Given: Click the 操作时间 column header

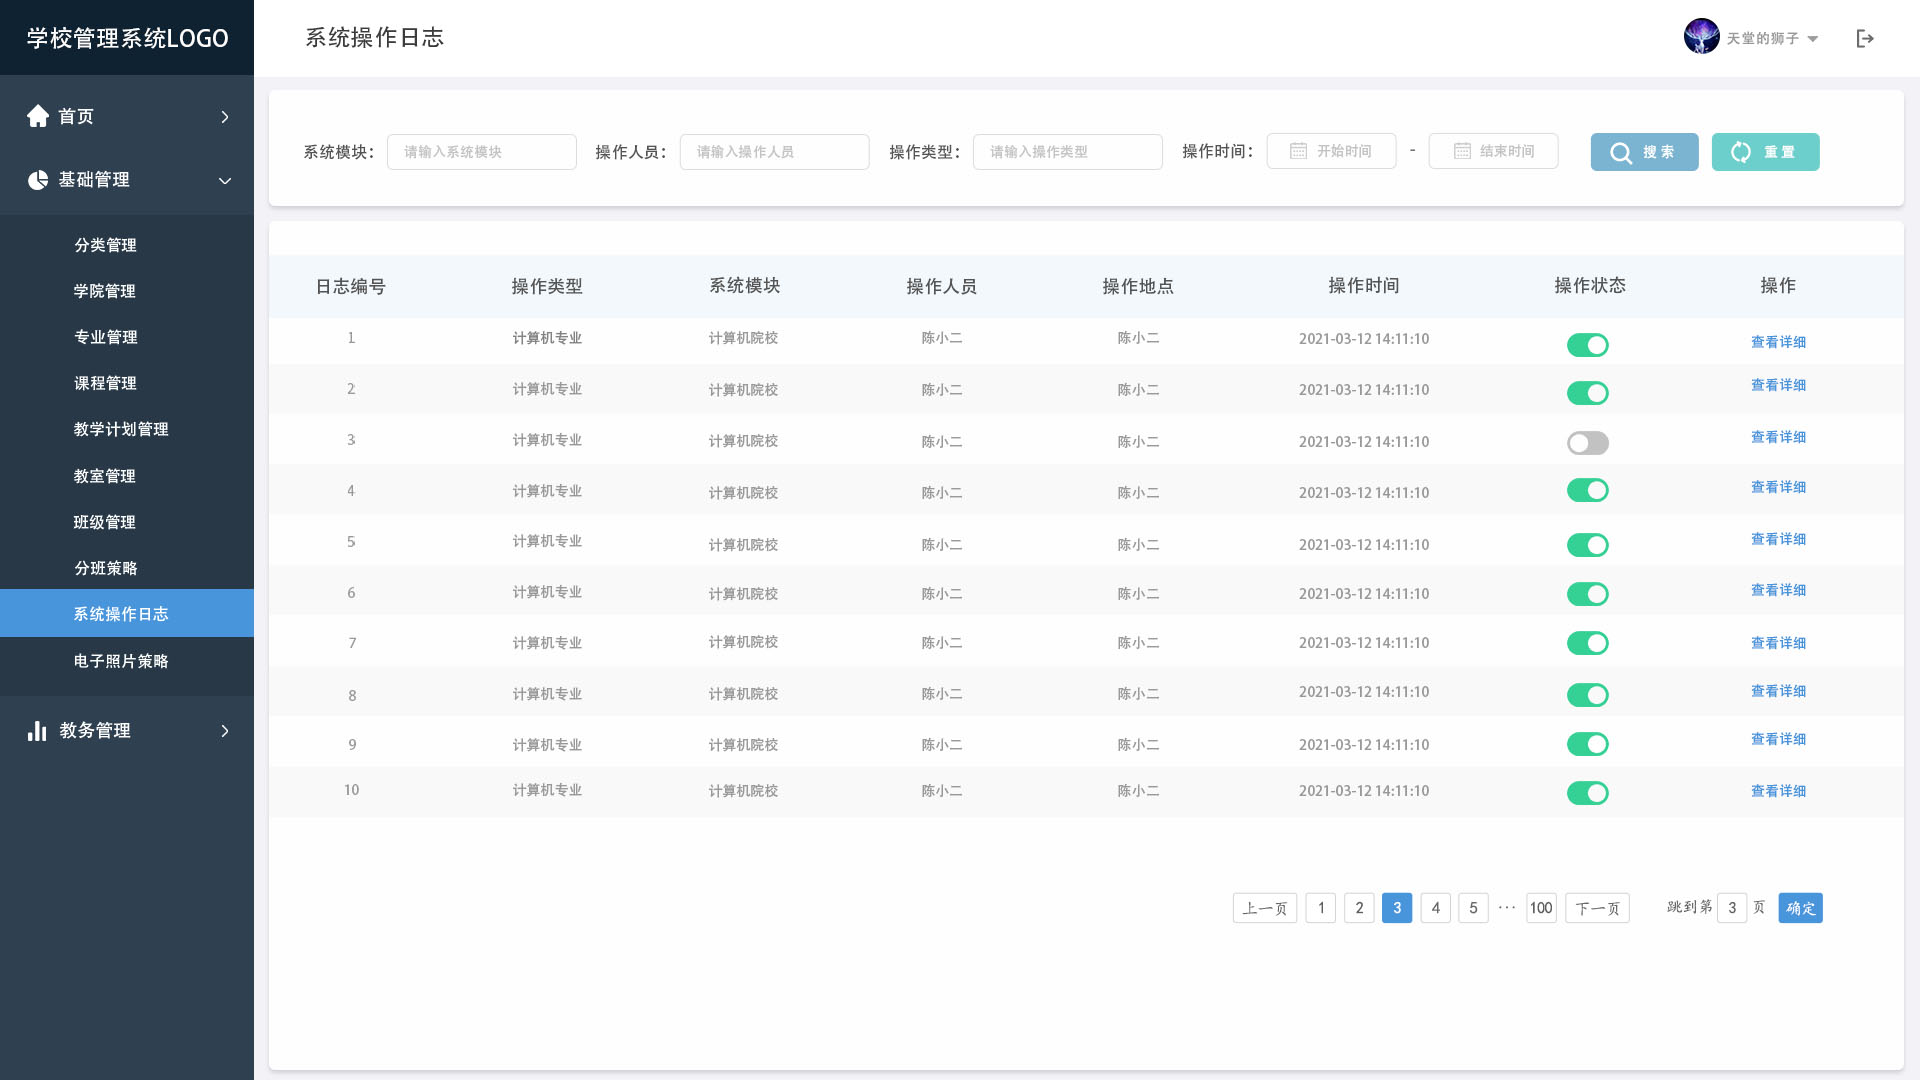Looking at the screenshot, I should (1363, 286).
